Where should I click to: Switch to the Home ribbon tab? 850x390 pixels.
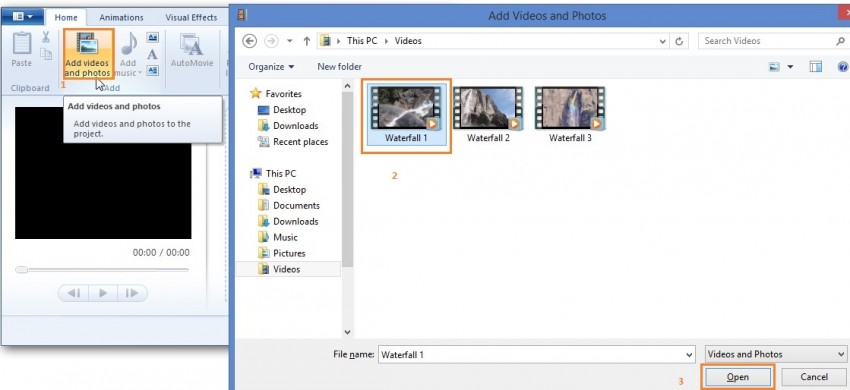66,17
